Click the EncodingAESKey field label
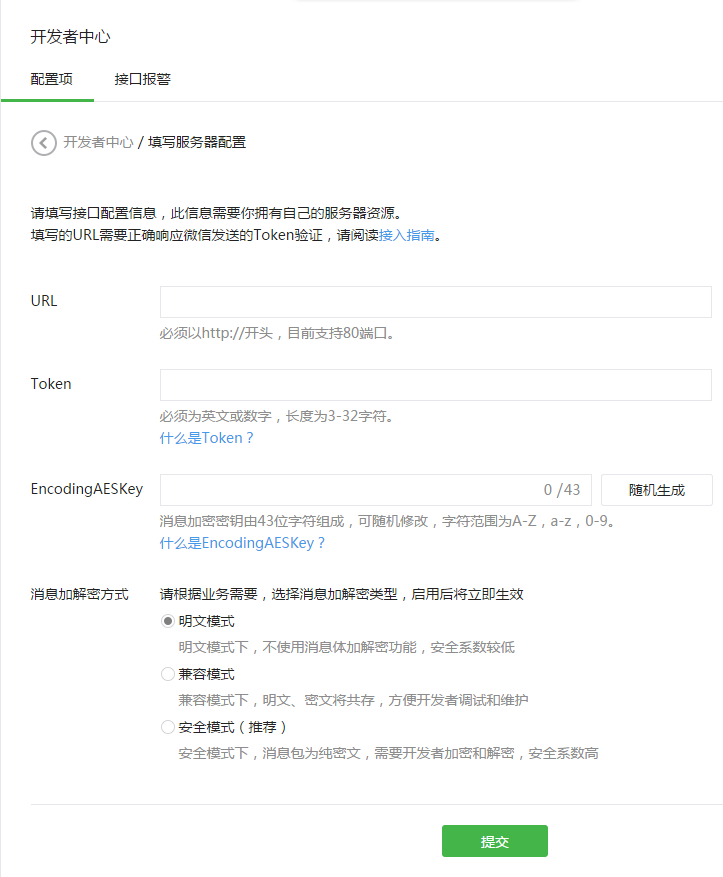The height and width of the screenshot is (877, 723). click(x=87, y=489)
